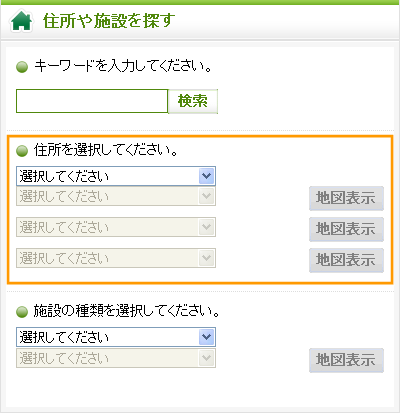Viewport: 401px width, 414px height.
Task: Click 地図表示 beside fourth address dropdown
Action: pos(346,260)
